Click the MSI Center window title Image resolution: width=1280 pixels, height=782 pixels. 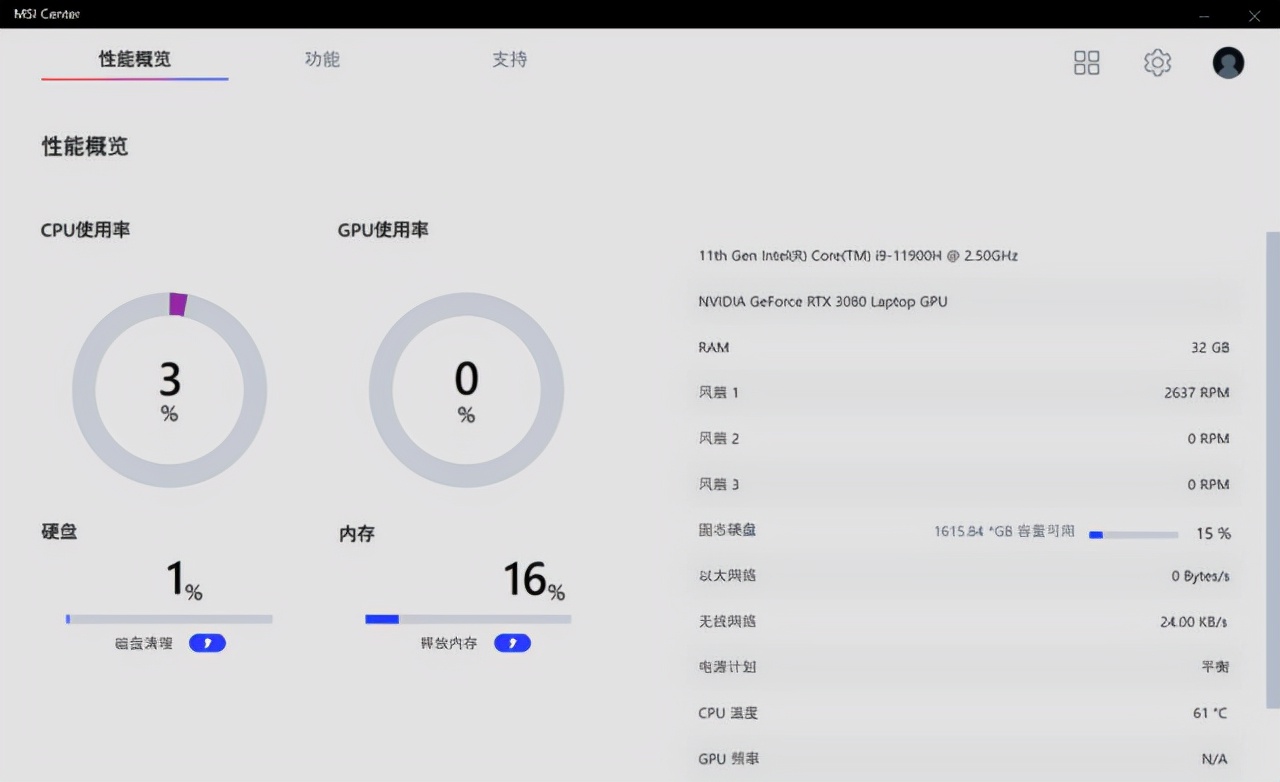(x=46, y=14)
